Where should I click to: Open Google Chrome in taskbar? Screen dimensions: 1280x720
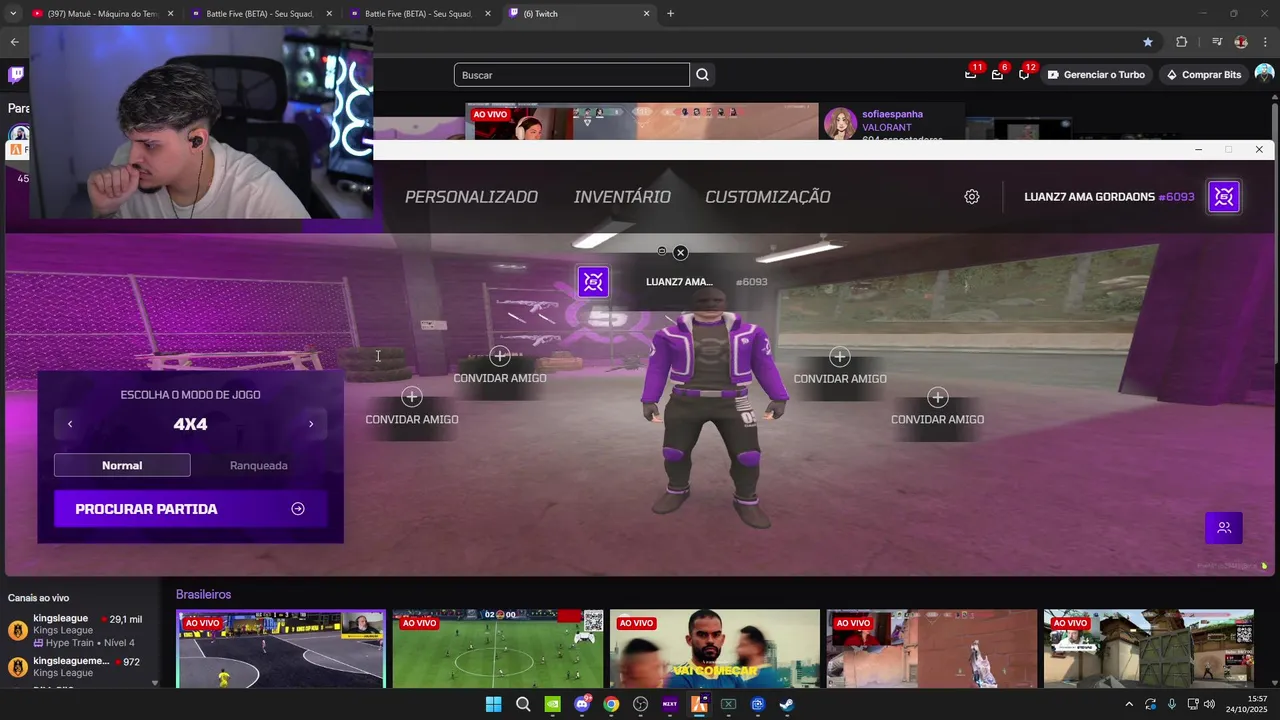611,704
